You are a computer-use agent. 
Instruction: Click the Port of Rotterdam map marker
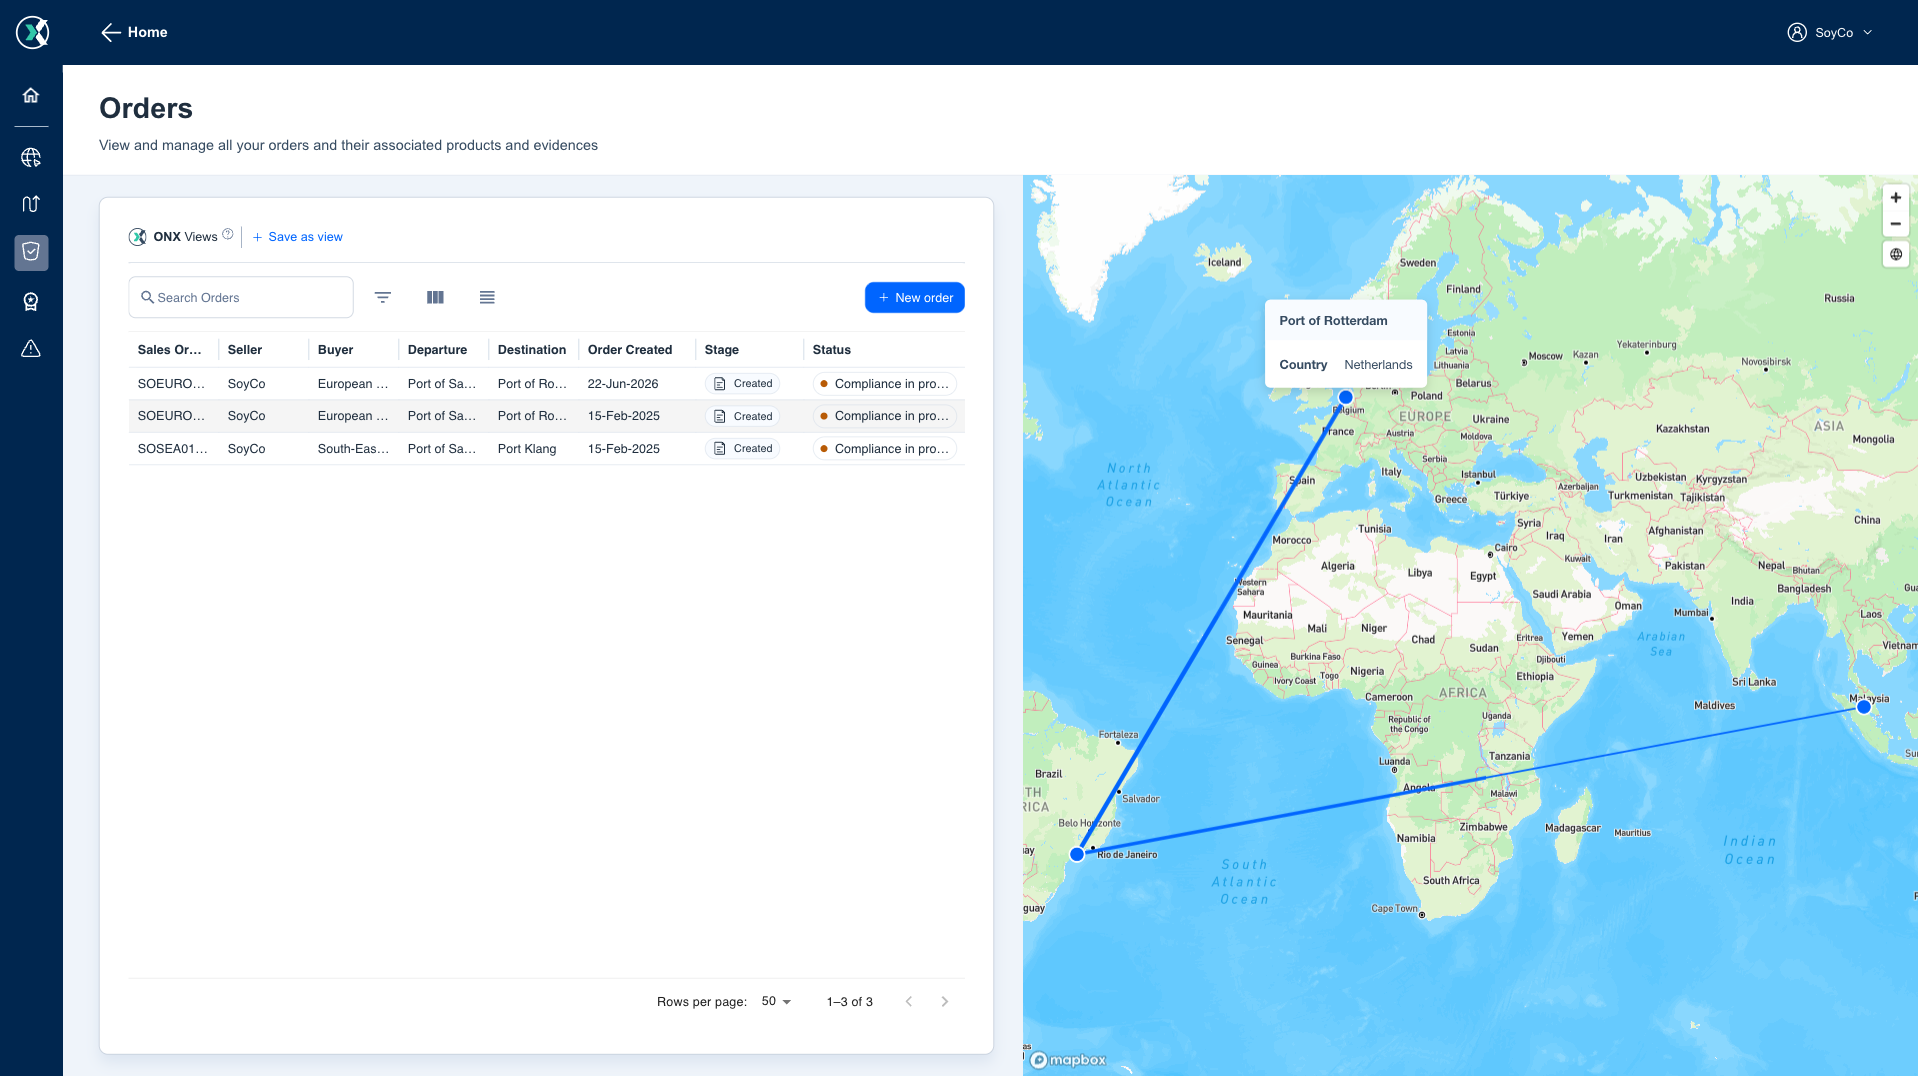coord(1346,397)
